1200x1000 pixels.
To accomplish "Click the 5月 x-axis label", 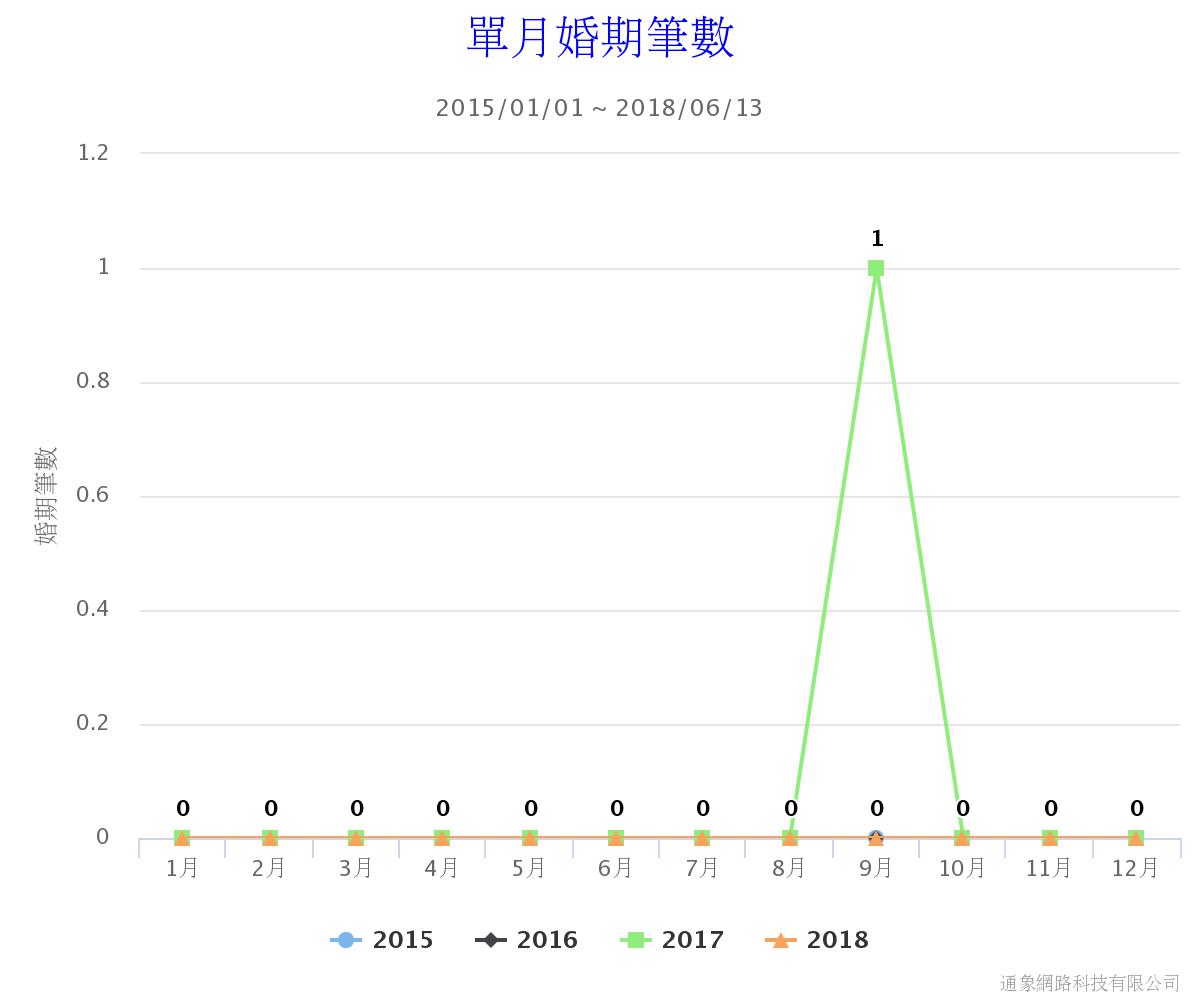I will pyautogui.click(x=529, y=868).
